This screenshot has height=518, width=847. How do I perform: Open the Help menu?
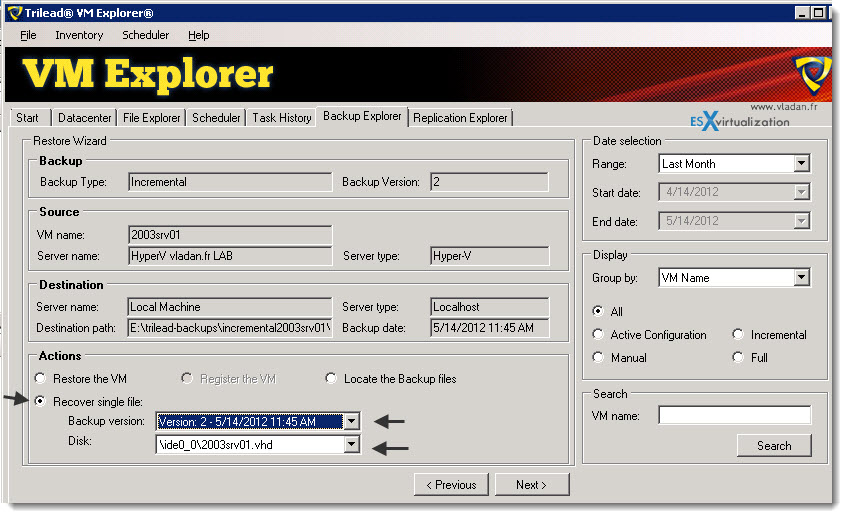coord(198,35)
